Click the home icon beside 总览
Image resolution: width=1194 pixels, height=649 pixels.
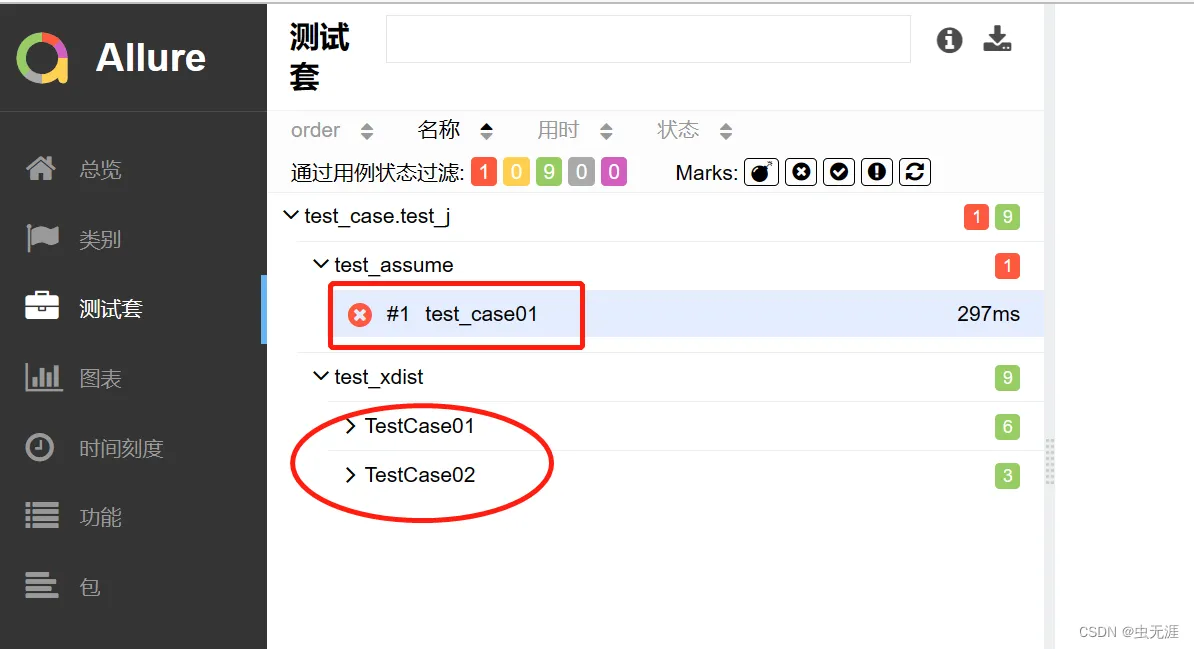coord(41,168)
